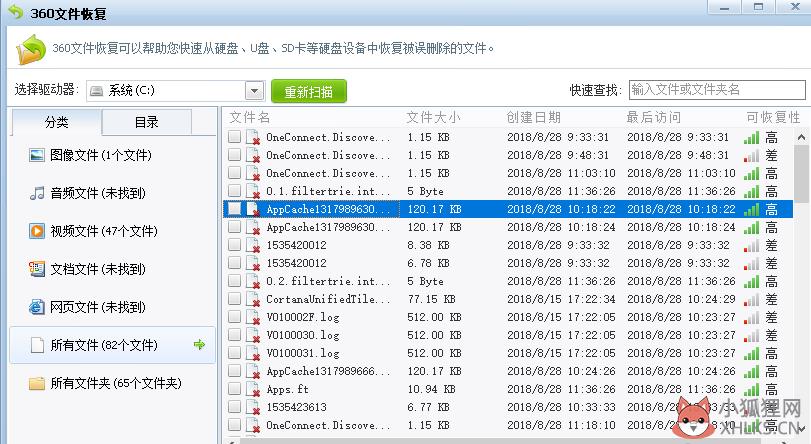The width and height of the screenshot is (811, 444).
Task: Click recoverability signal bars of V0100031.log
Action: tap(752, 353)
